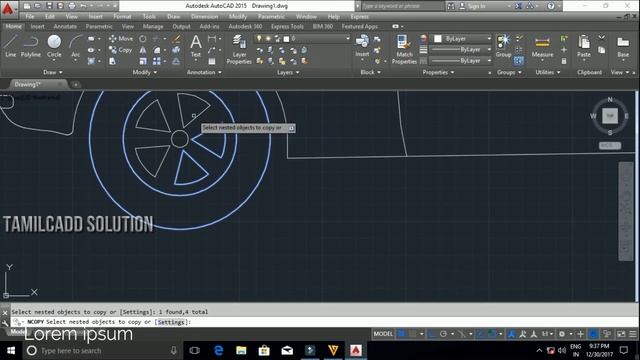Toggle group selection on/off icon
This screenshot has height=360, width=640.
click(518, 61)
